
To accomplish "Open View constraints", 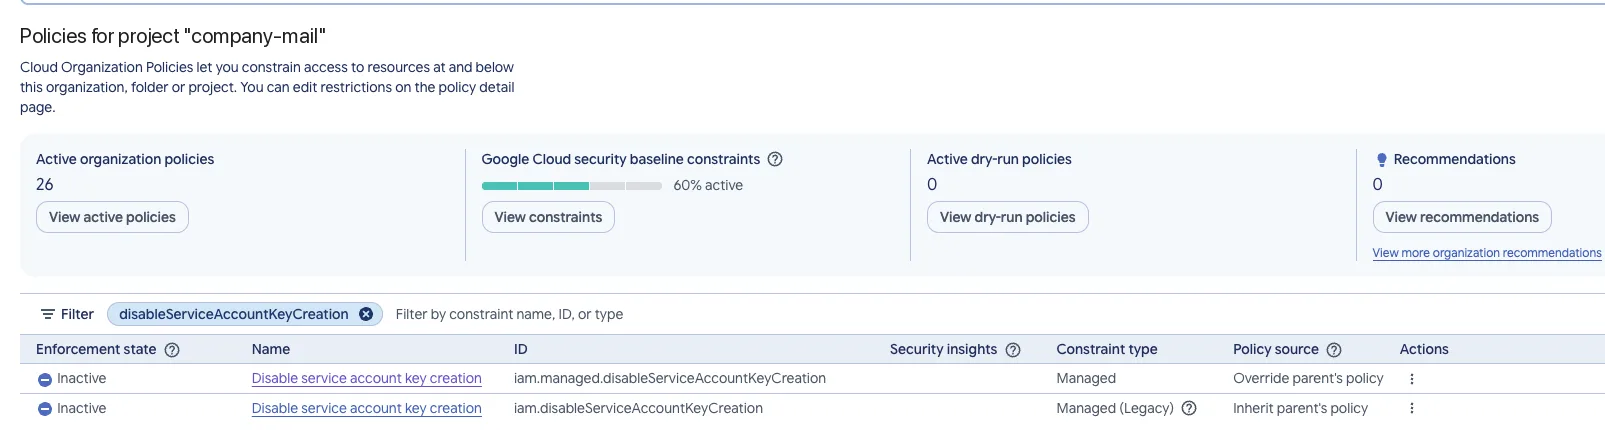I will (548, 217).
